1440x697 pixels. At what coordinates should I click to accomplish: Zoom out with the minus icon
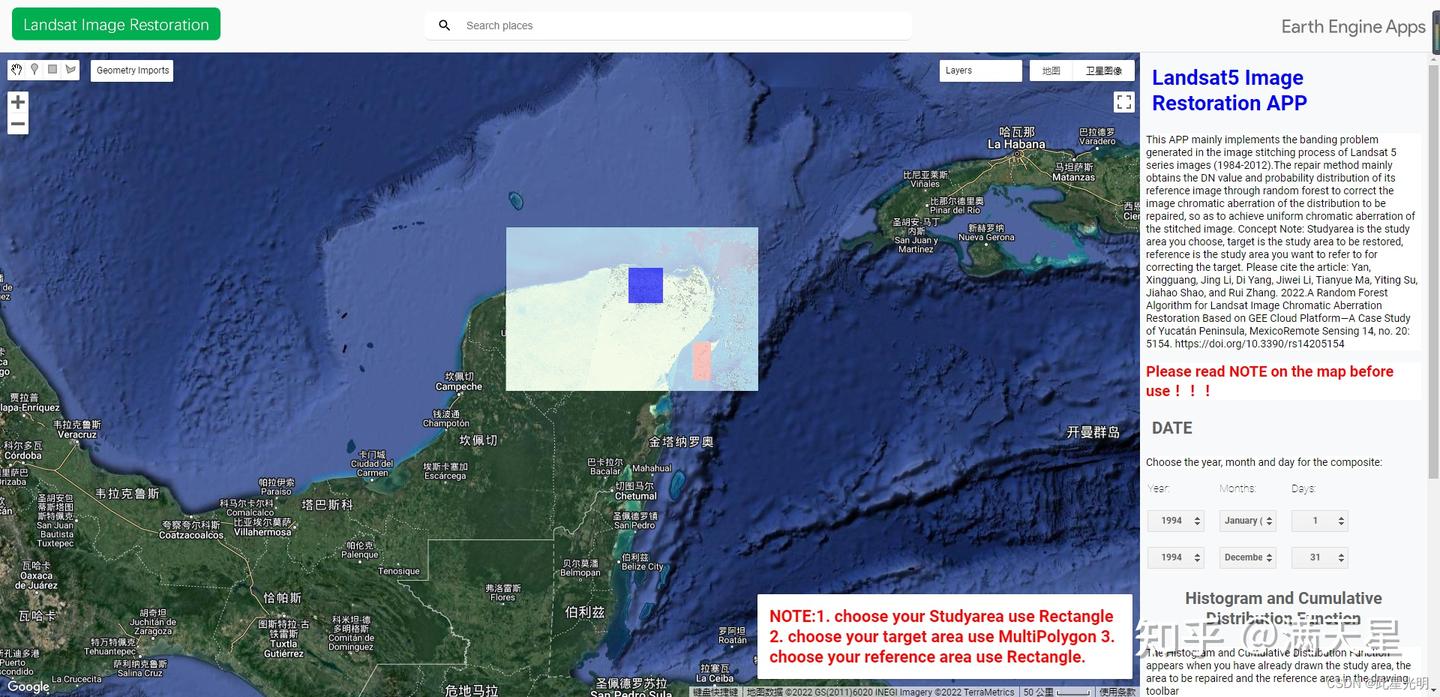[17, 124]
